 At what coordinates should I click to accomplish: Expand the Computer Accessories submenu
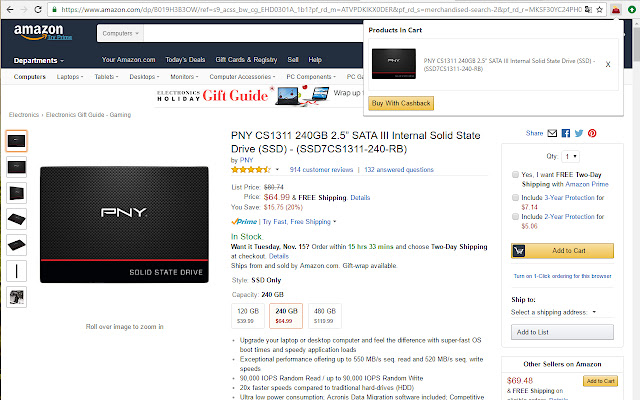[242, 77]
